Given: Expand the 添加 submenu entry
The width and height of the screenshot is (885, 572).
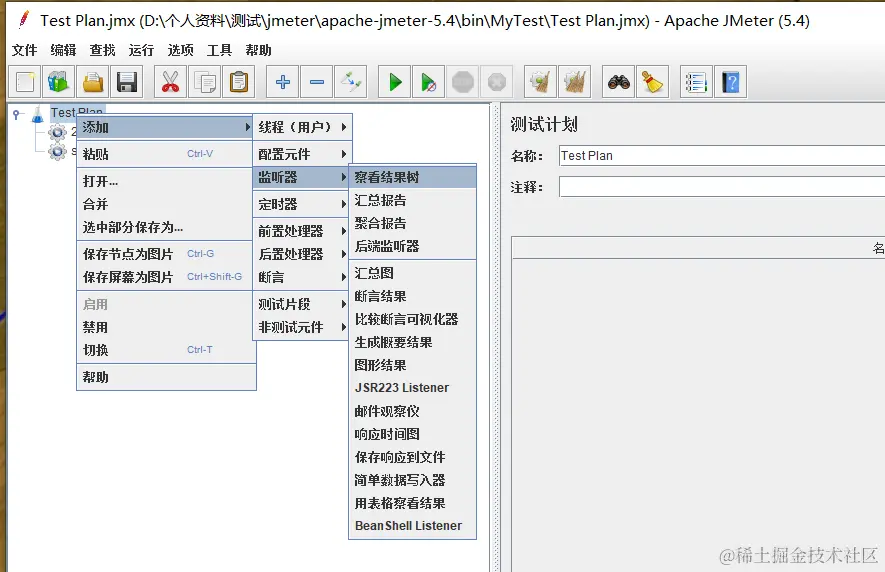Looking at the screenshot, I should [x=165, y=127].
